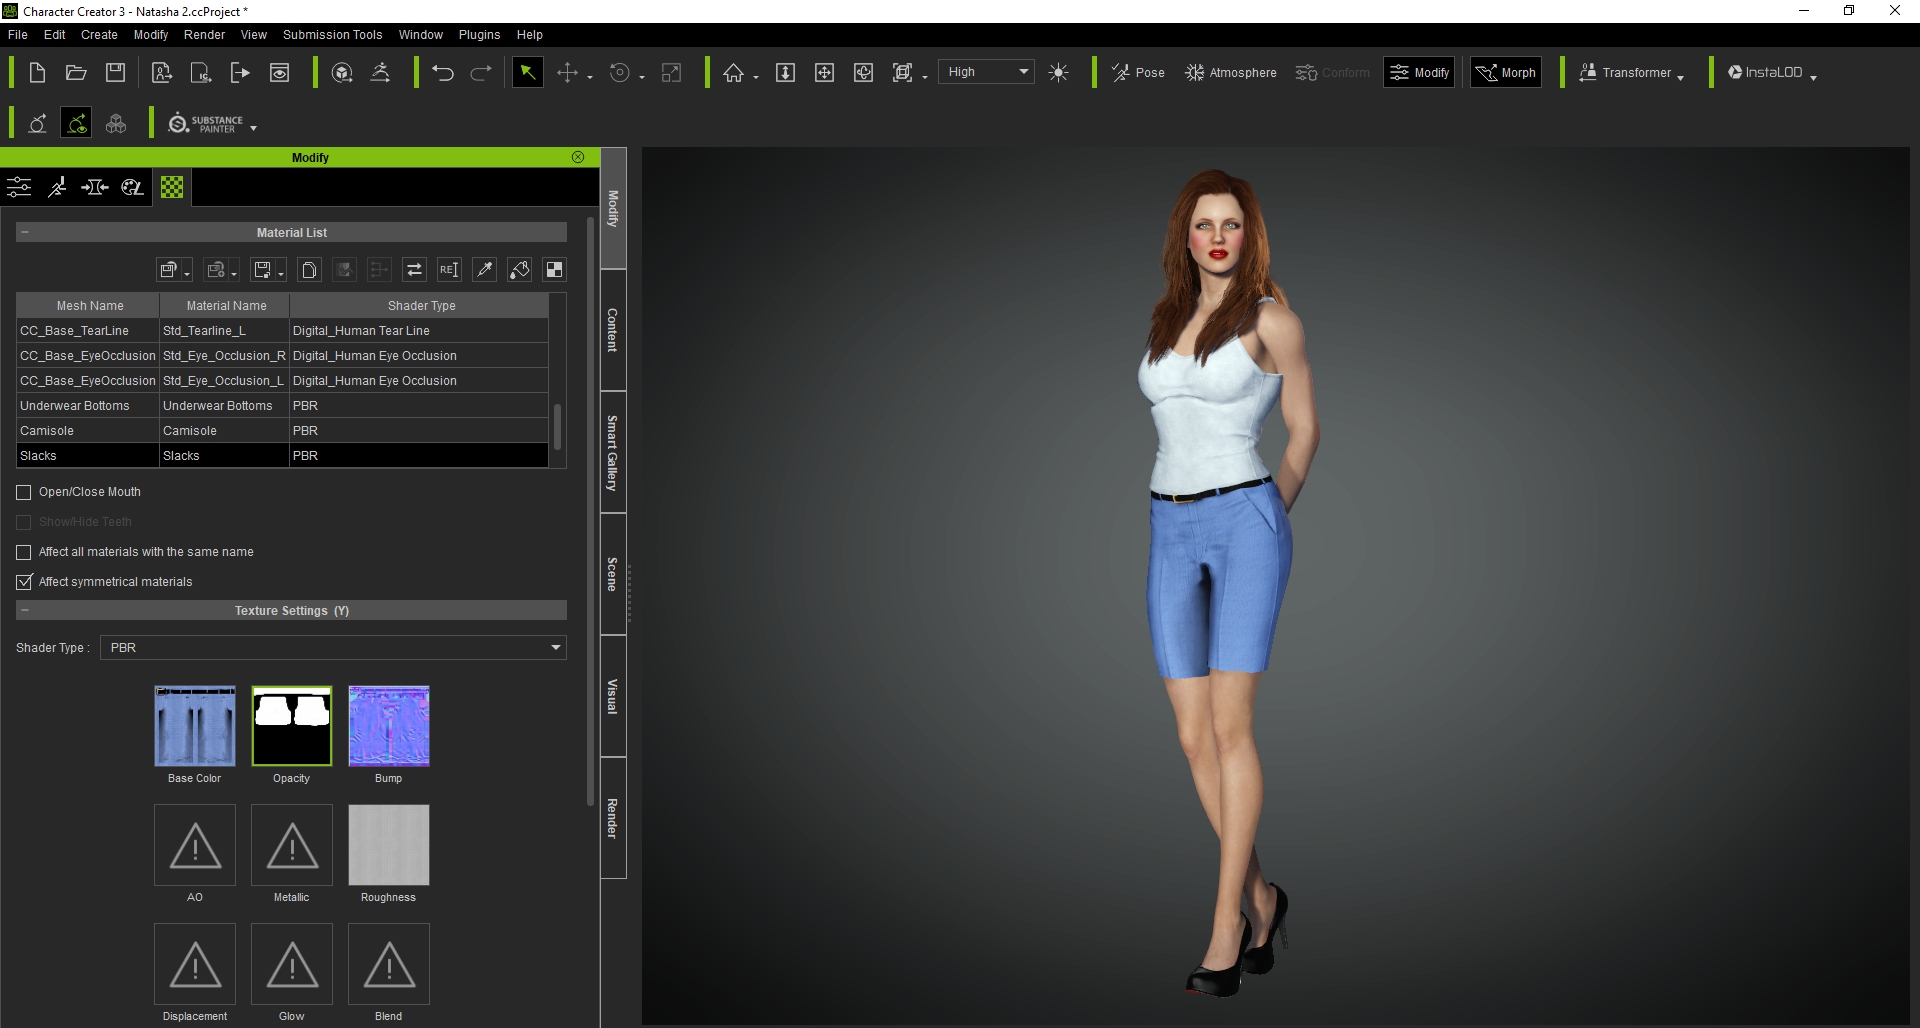This screenshot has height=1028, width=1920.
Task: Activate the Move gizmo tool
Action: click(x=567, y=72)
